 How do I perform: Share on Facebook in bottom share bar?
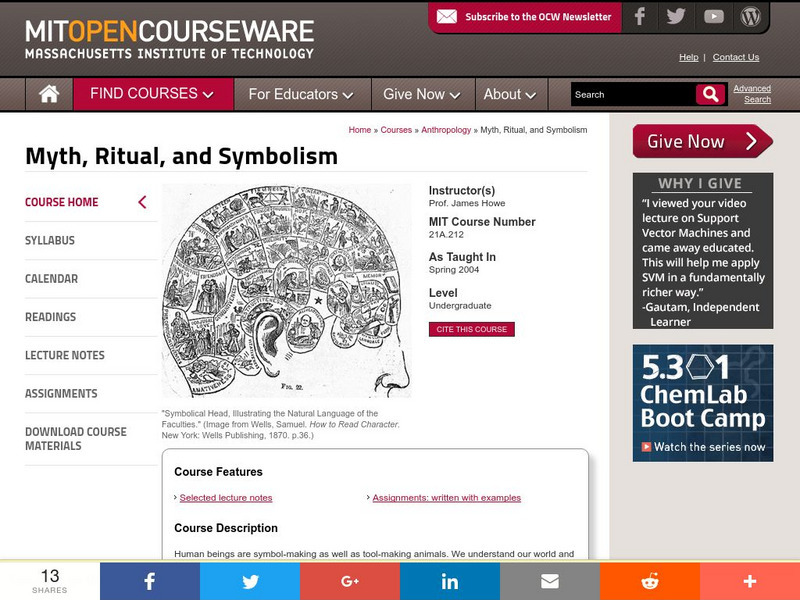coord(149,581)
